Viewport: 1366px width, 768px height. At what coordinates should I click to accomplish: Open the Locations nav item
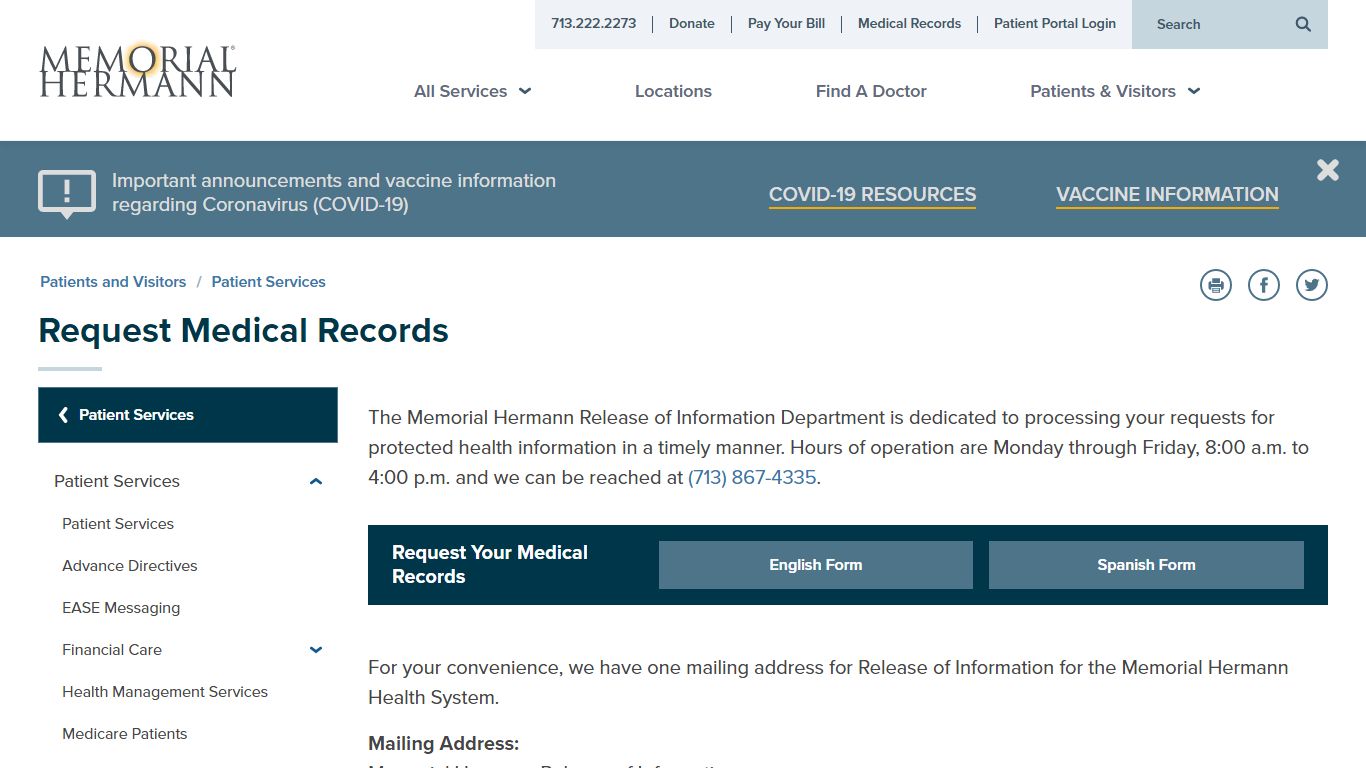click(x=673, y=91)
